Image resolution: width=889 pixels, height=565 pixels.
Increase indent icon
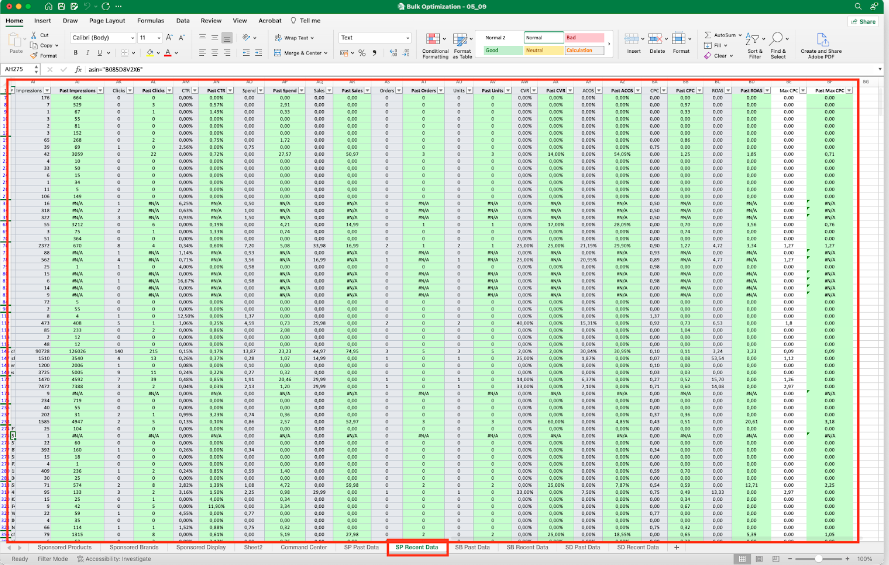[259, 53]
